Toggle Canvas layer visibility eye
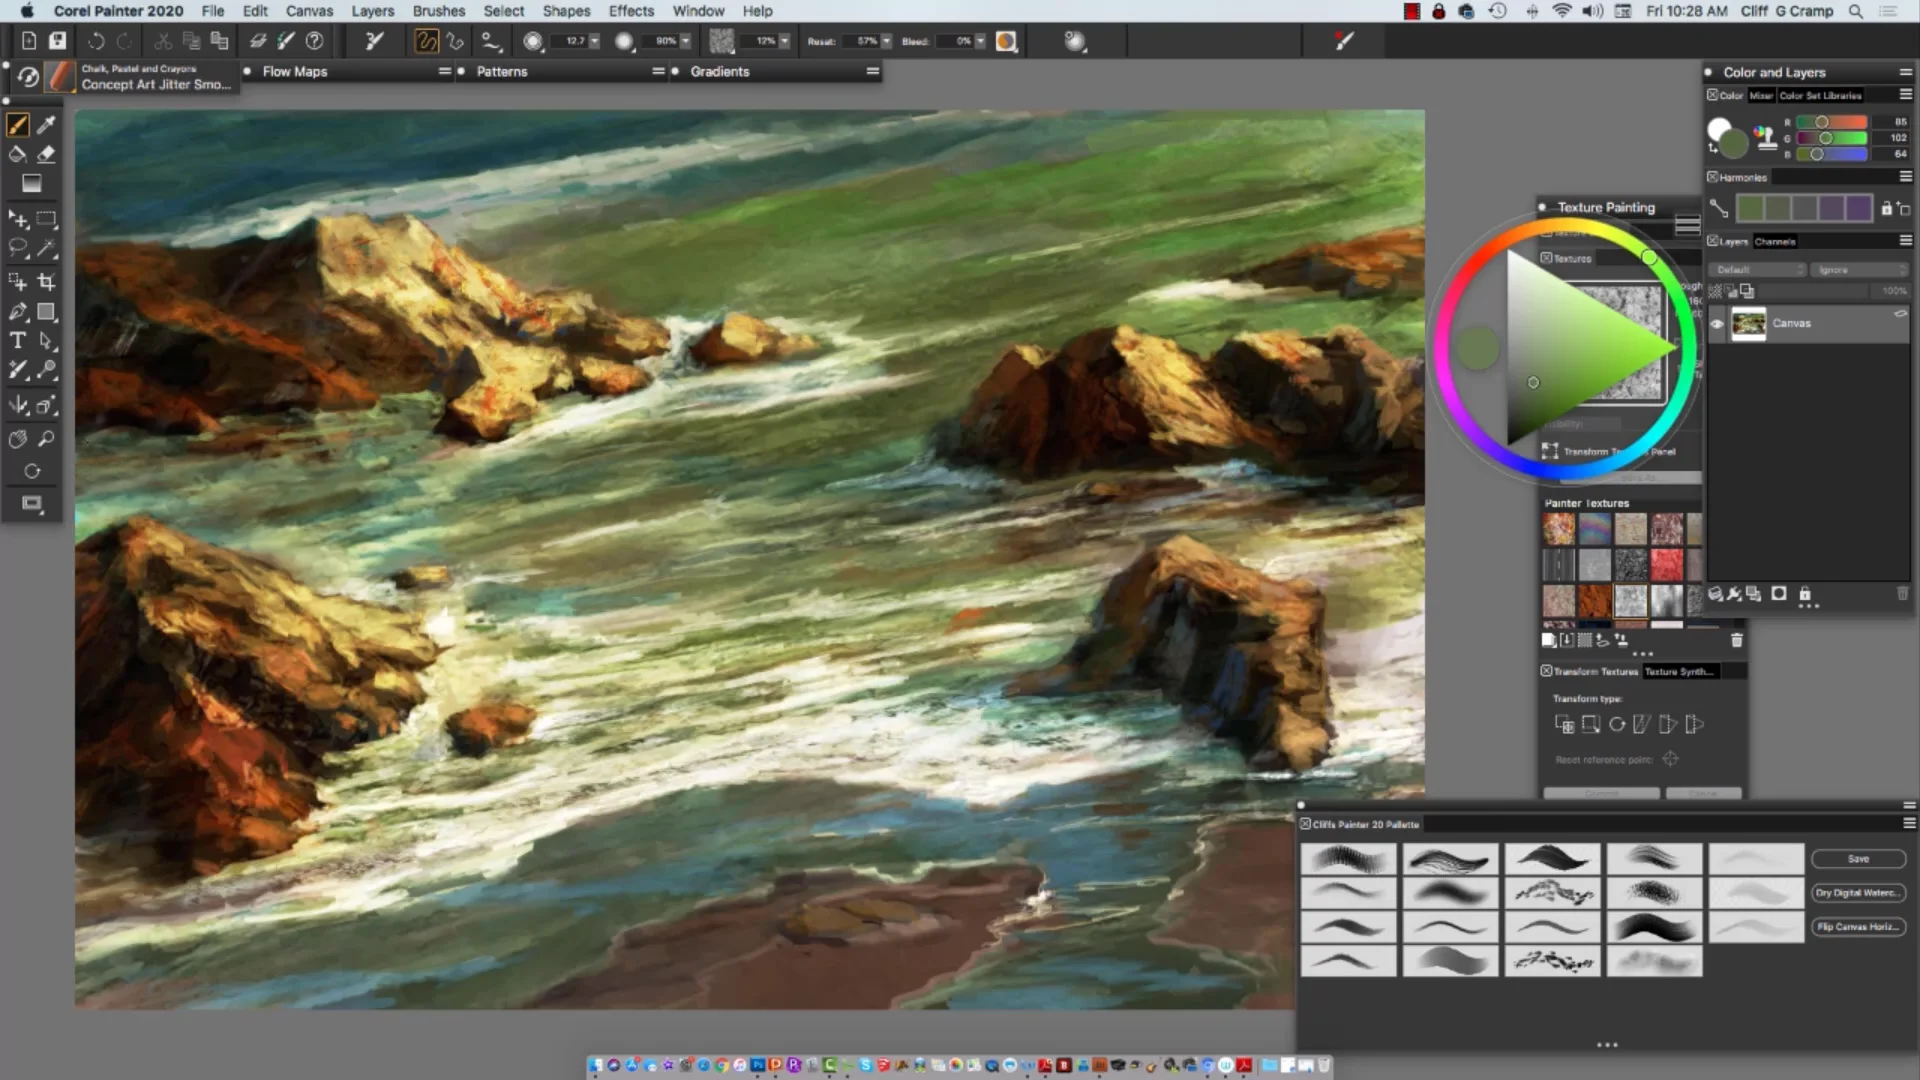 (x=1717, y=324)
